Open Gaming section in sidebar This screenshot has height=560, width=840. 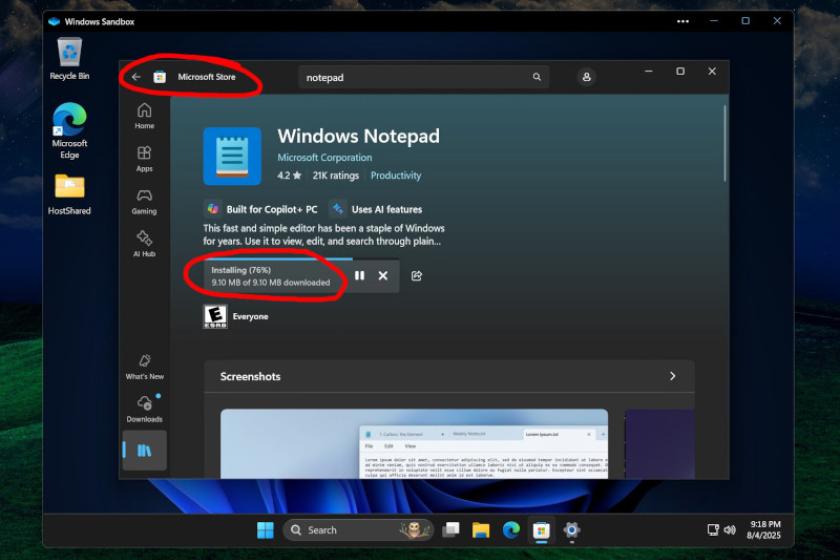point(144,201)
